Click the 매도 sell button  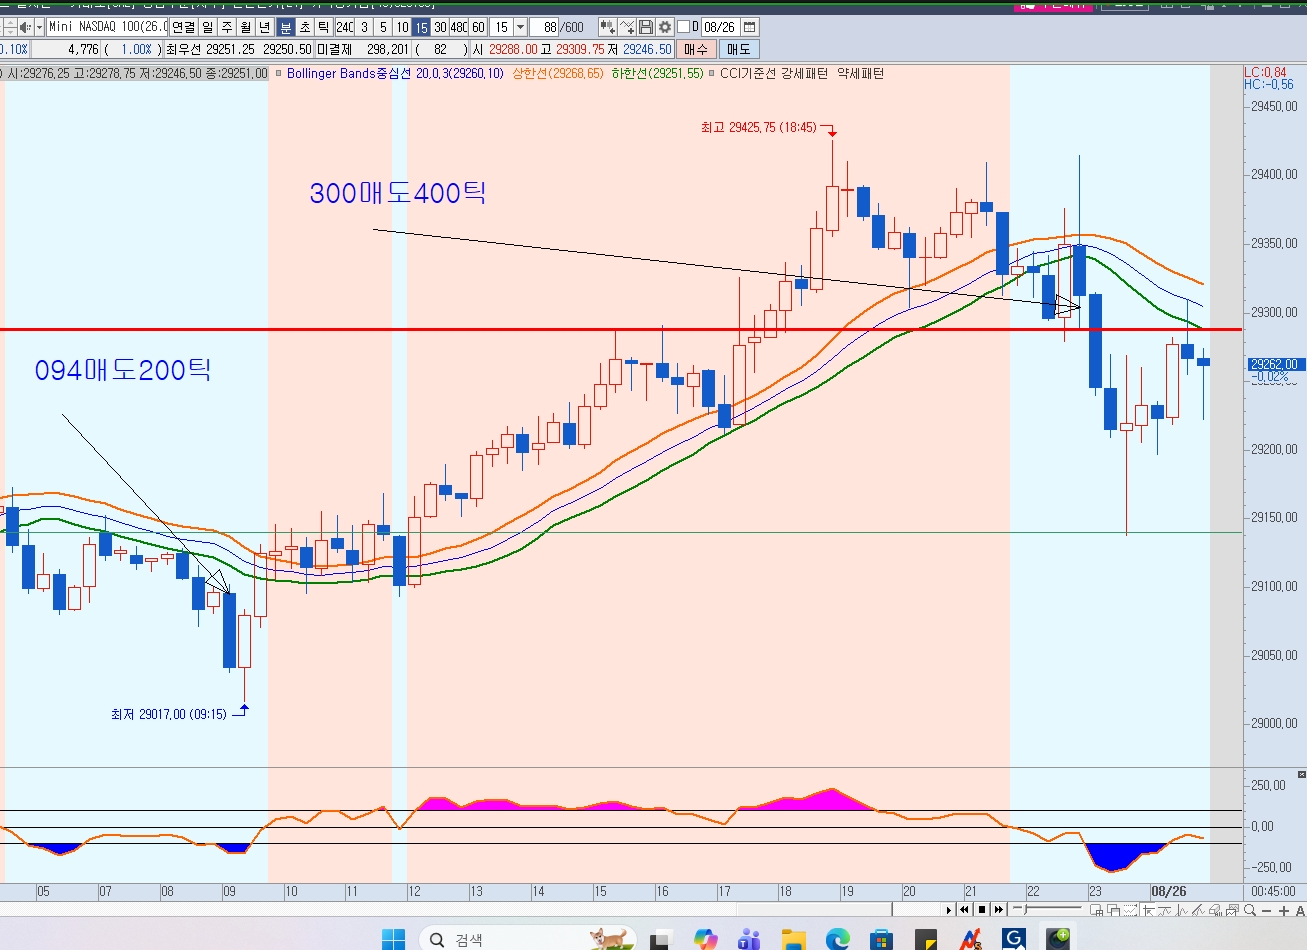(x=739, y=48)
